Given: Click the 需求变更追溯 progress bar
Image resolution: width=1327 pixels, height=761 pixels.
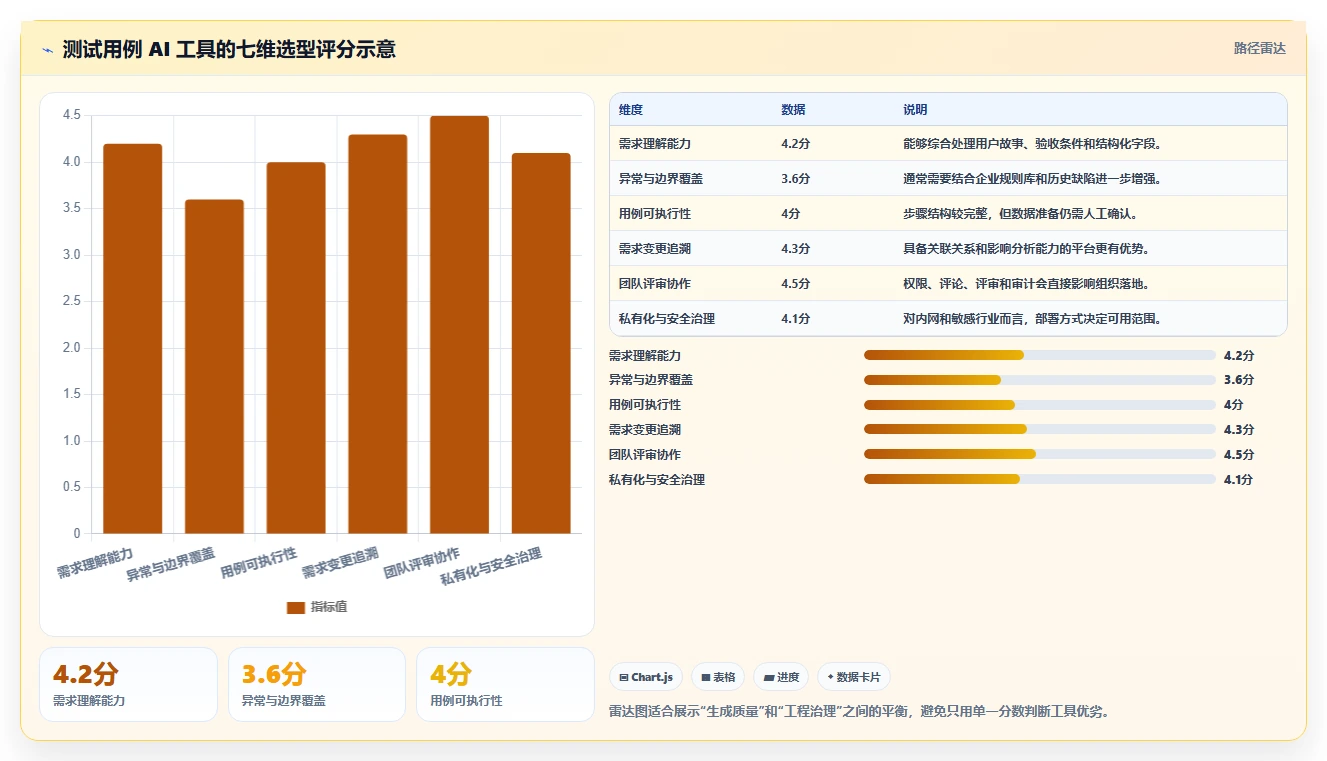Looking at the screenshot, I should click(1040, 430).
